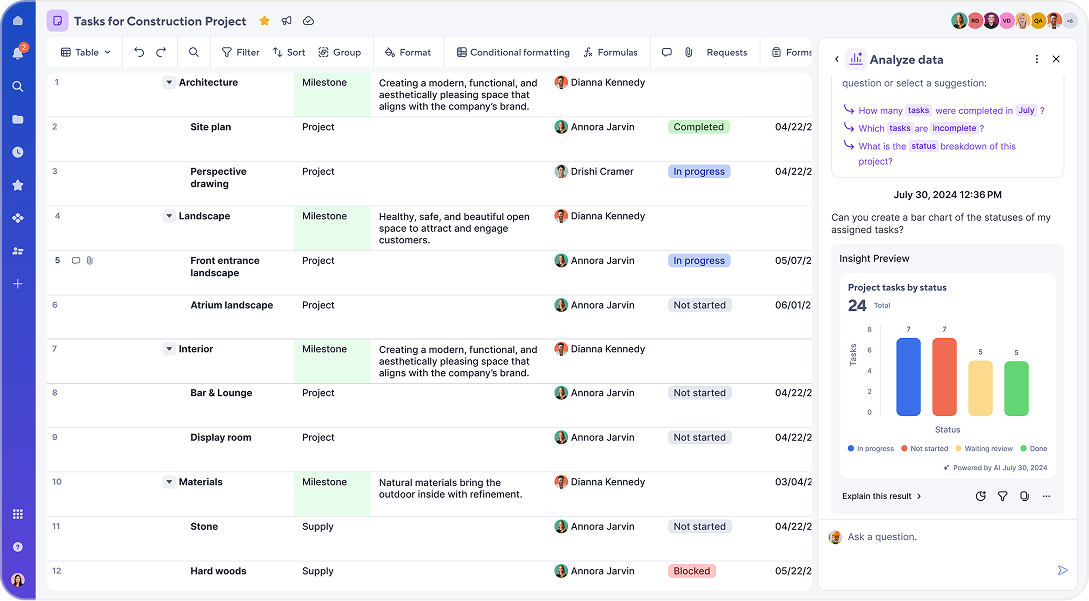Image resolution: width=1089 pixels, height=601 pixels.
Task: Expand Explain this result
Action: (x=881, y=496)
